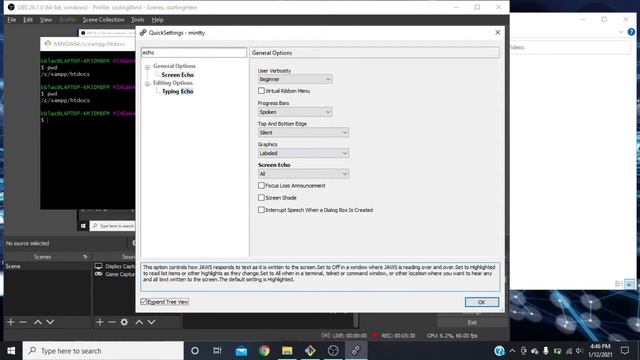Screen dimensions: 640x360
Task: Open the Scene Collection menu
Action: point(103,20)
